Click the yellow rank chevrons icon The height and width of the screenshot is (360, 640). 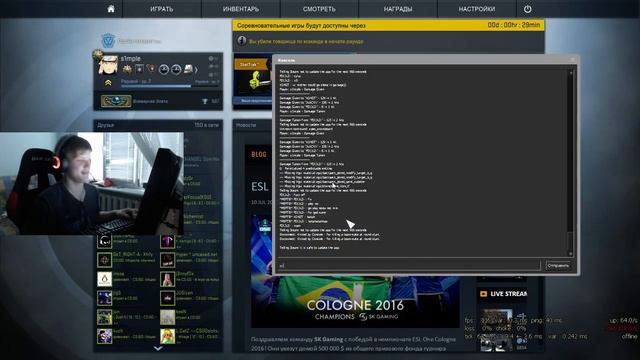click(x=108, y=83)
